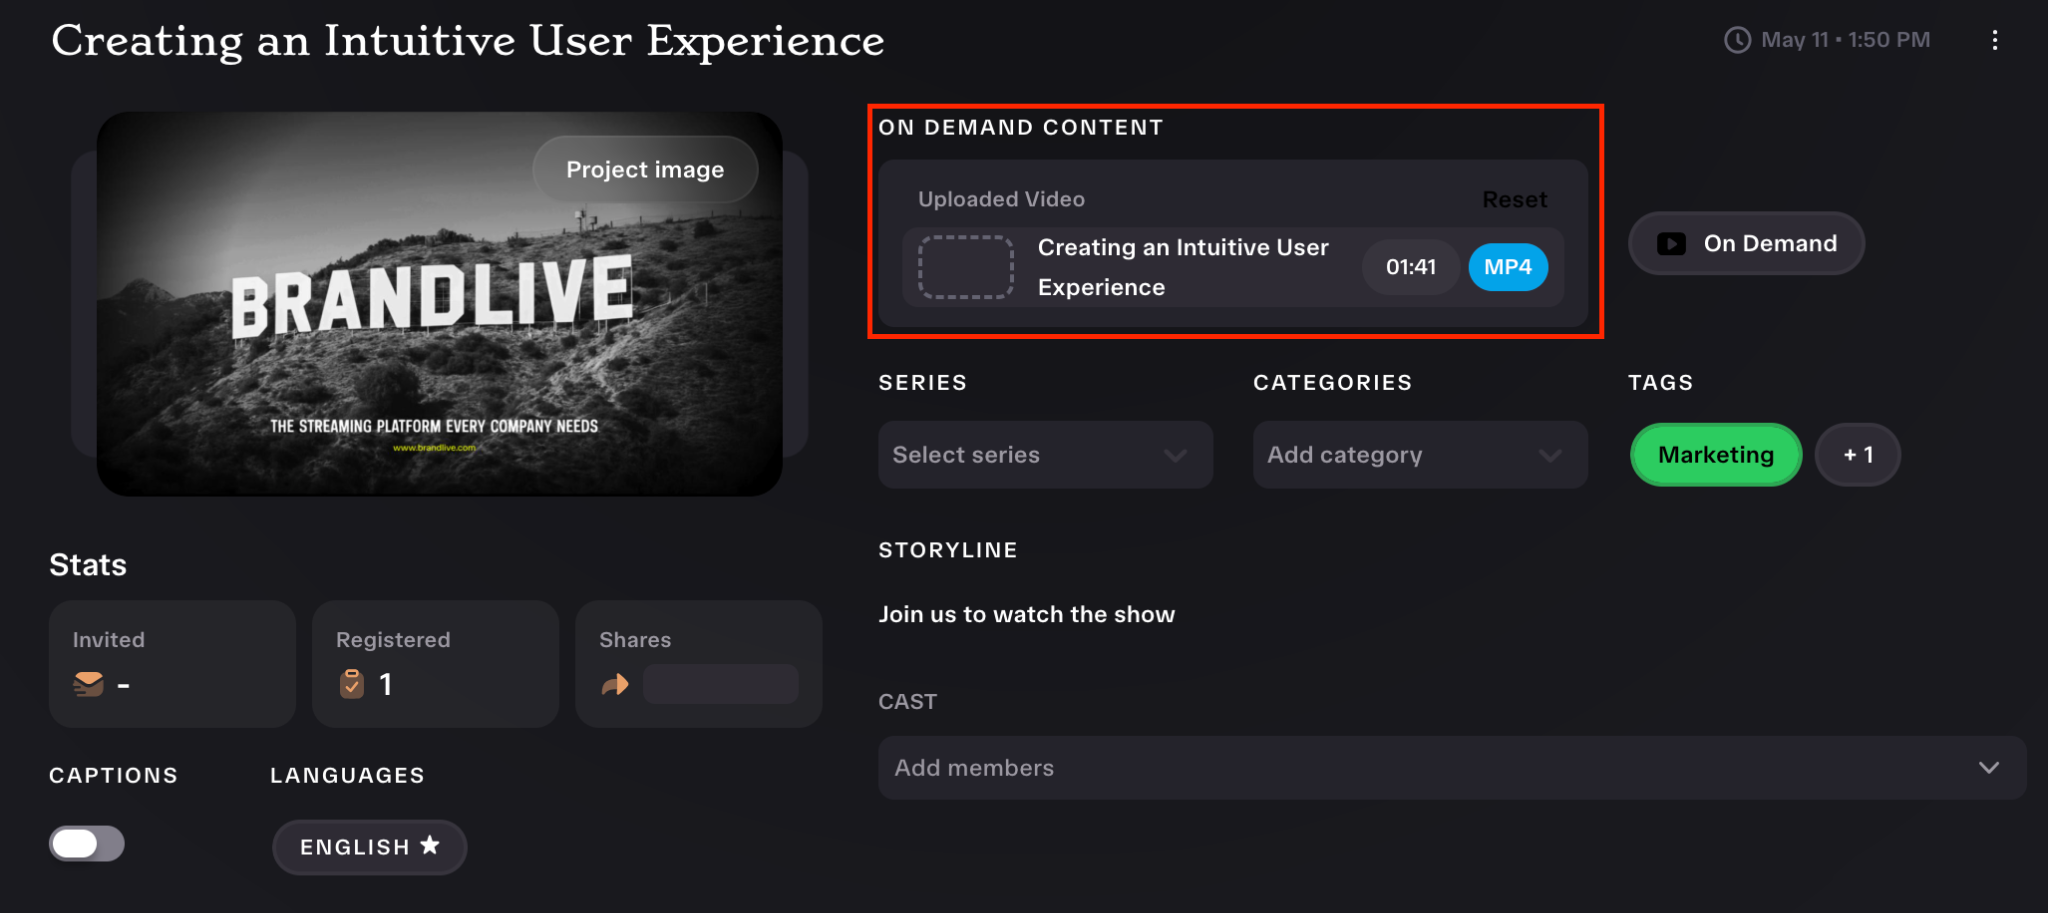Click the star icon on English language
The image size is (2048, 913).
point(430,845)
